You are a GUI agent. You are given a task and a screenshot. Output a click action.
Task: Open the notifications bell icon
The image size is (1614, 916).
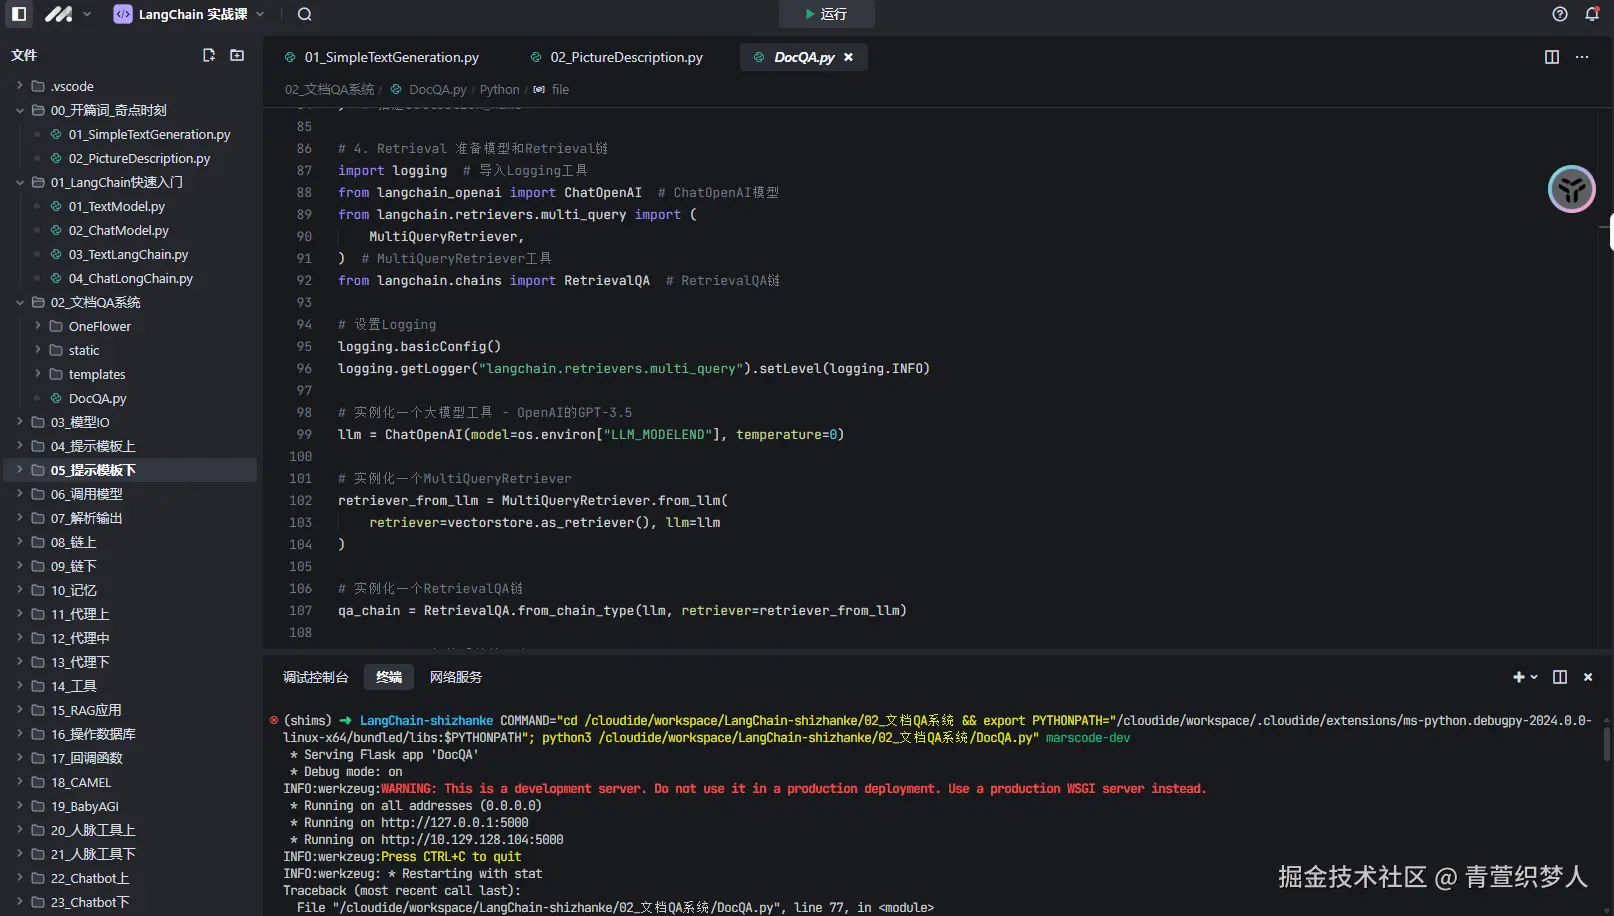pos(1592,14)
